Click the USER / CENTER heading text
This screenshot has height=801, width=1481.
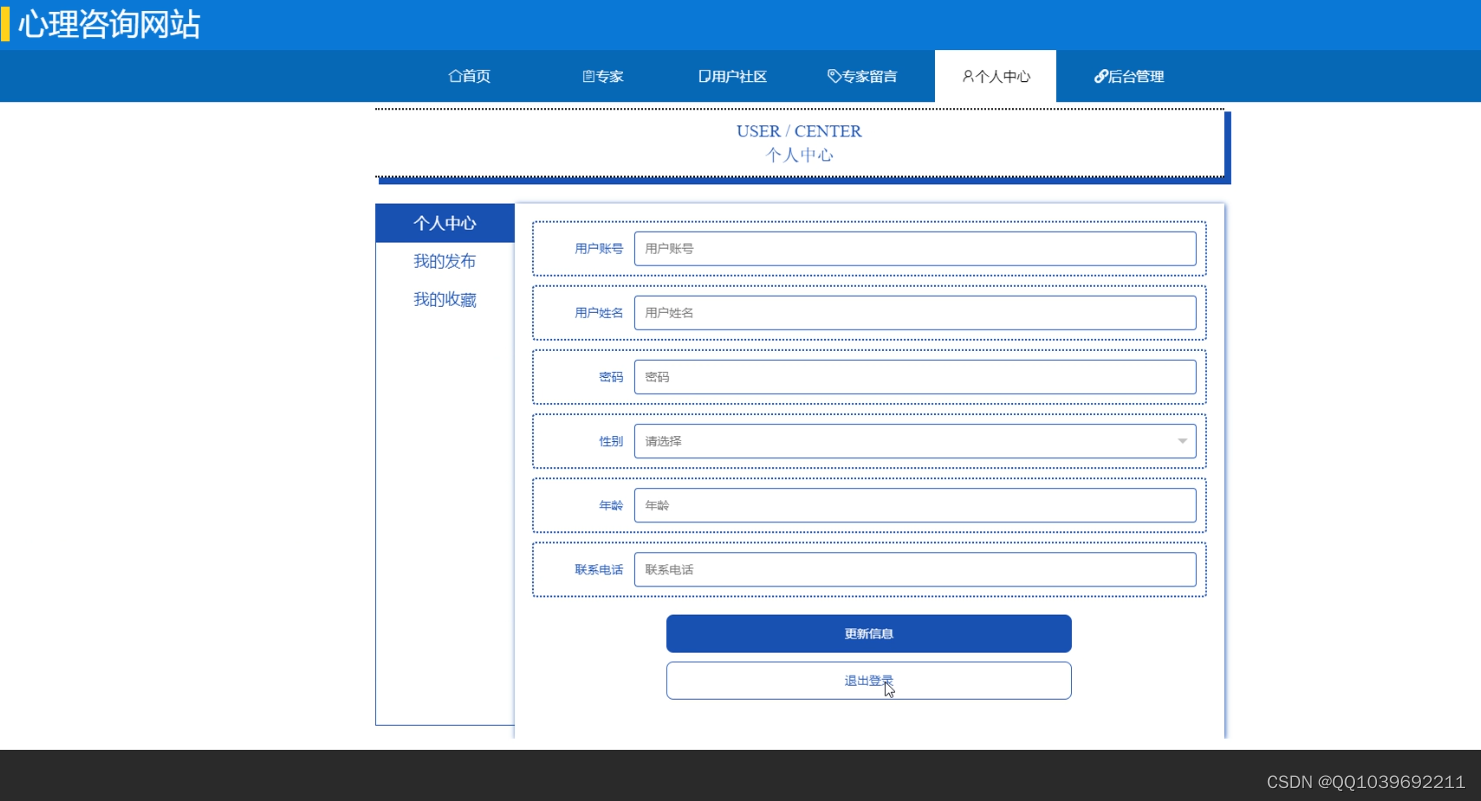799,131
